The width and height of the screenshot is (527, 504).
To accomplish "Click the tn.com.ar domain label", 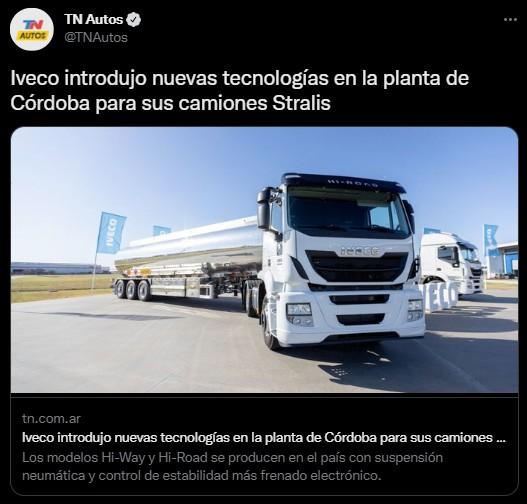I will pos(51,418).
